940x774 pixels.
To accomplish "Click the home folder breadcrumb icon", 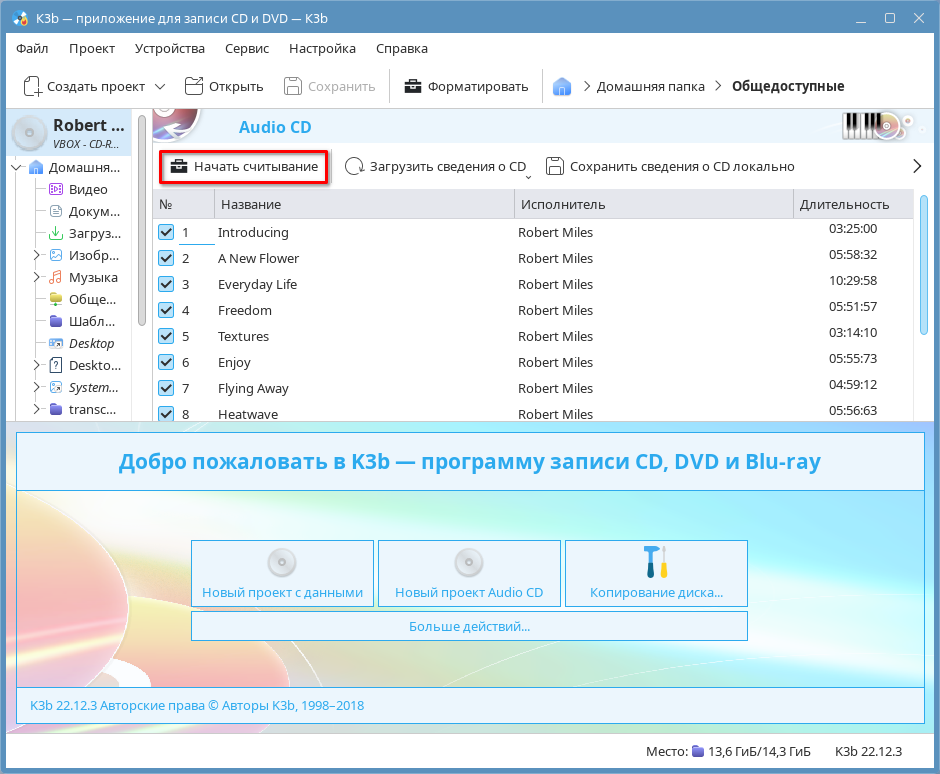I will pyautogui.click(x=562, y=86).
